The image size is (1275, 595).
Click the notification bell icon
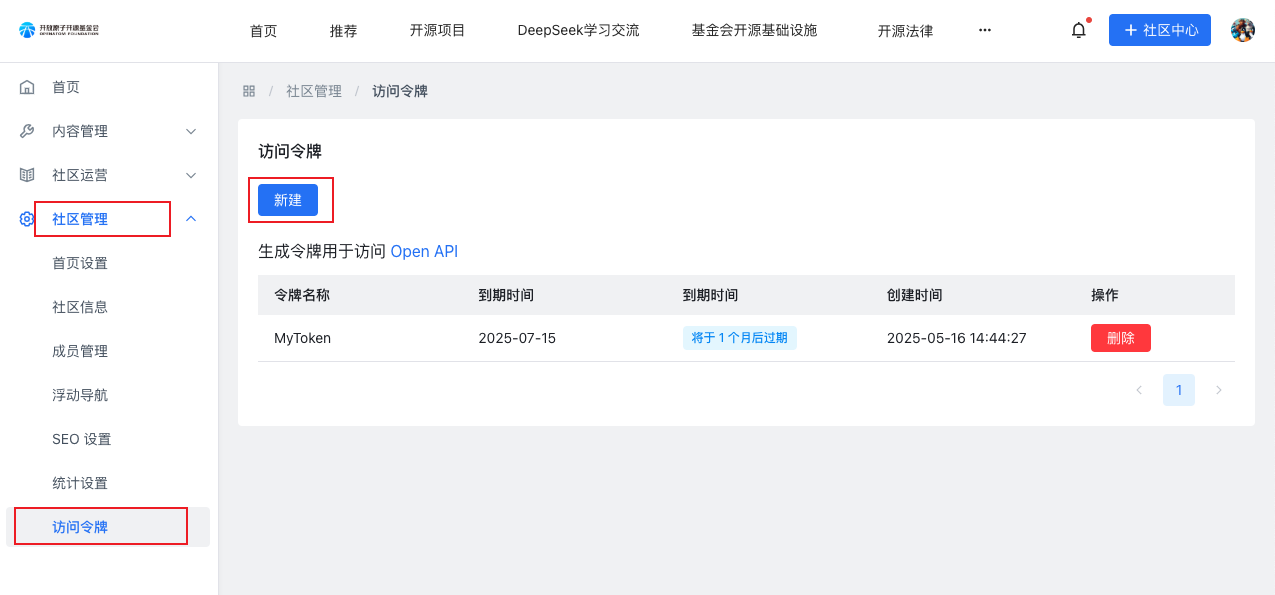click(x=1078, y=30)
